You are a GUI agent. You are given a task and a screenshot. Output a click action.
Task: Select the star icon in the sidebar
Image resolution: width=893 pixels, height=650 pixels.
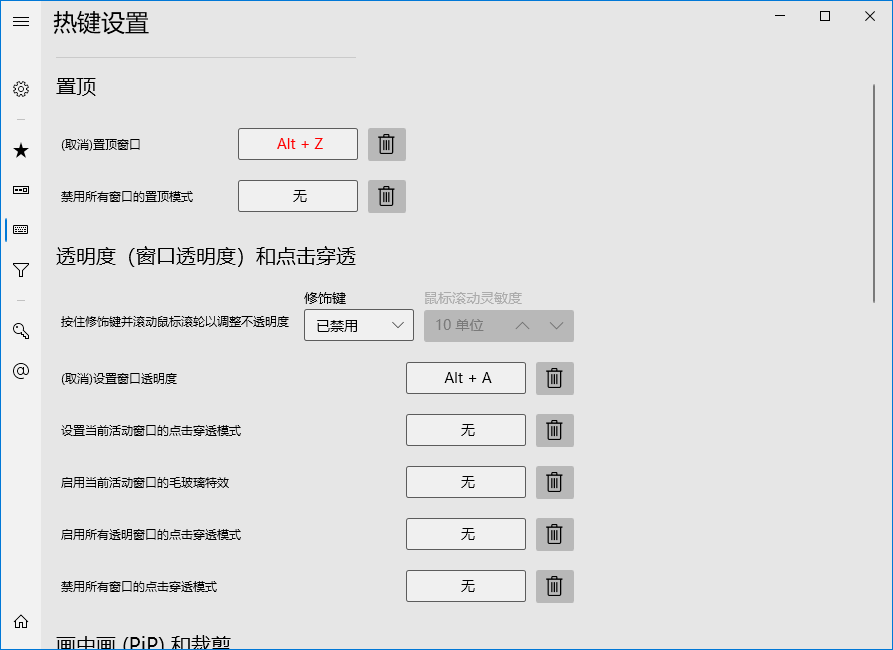tap(20, 149)
